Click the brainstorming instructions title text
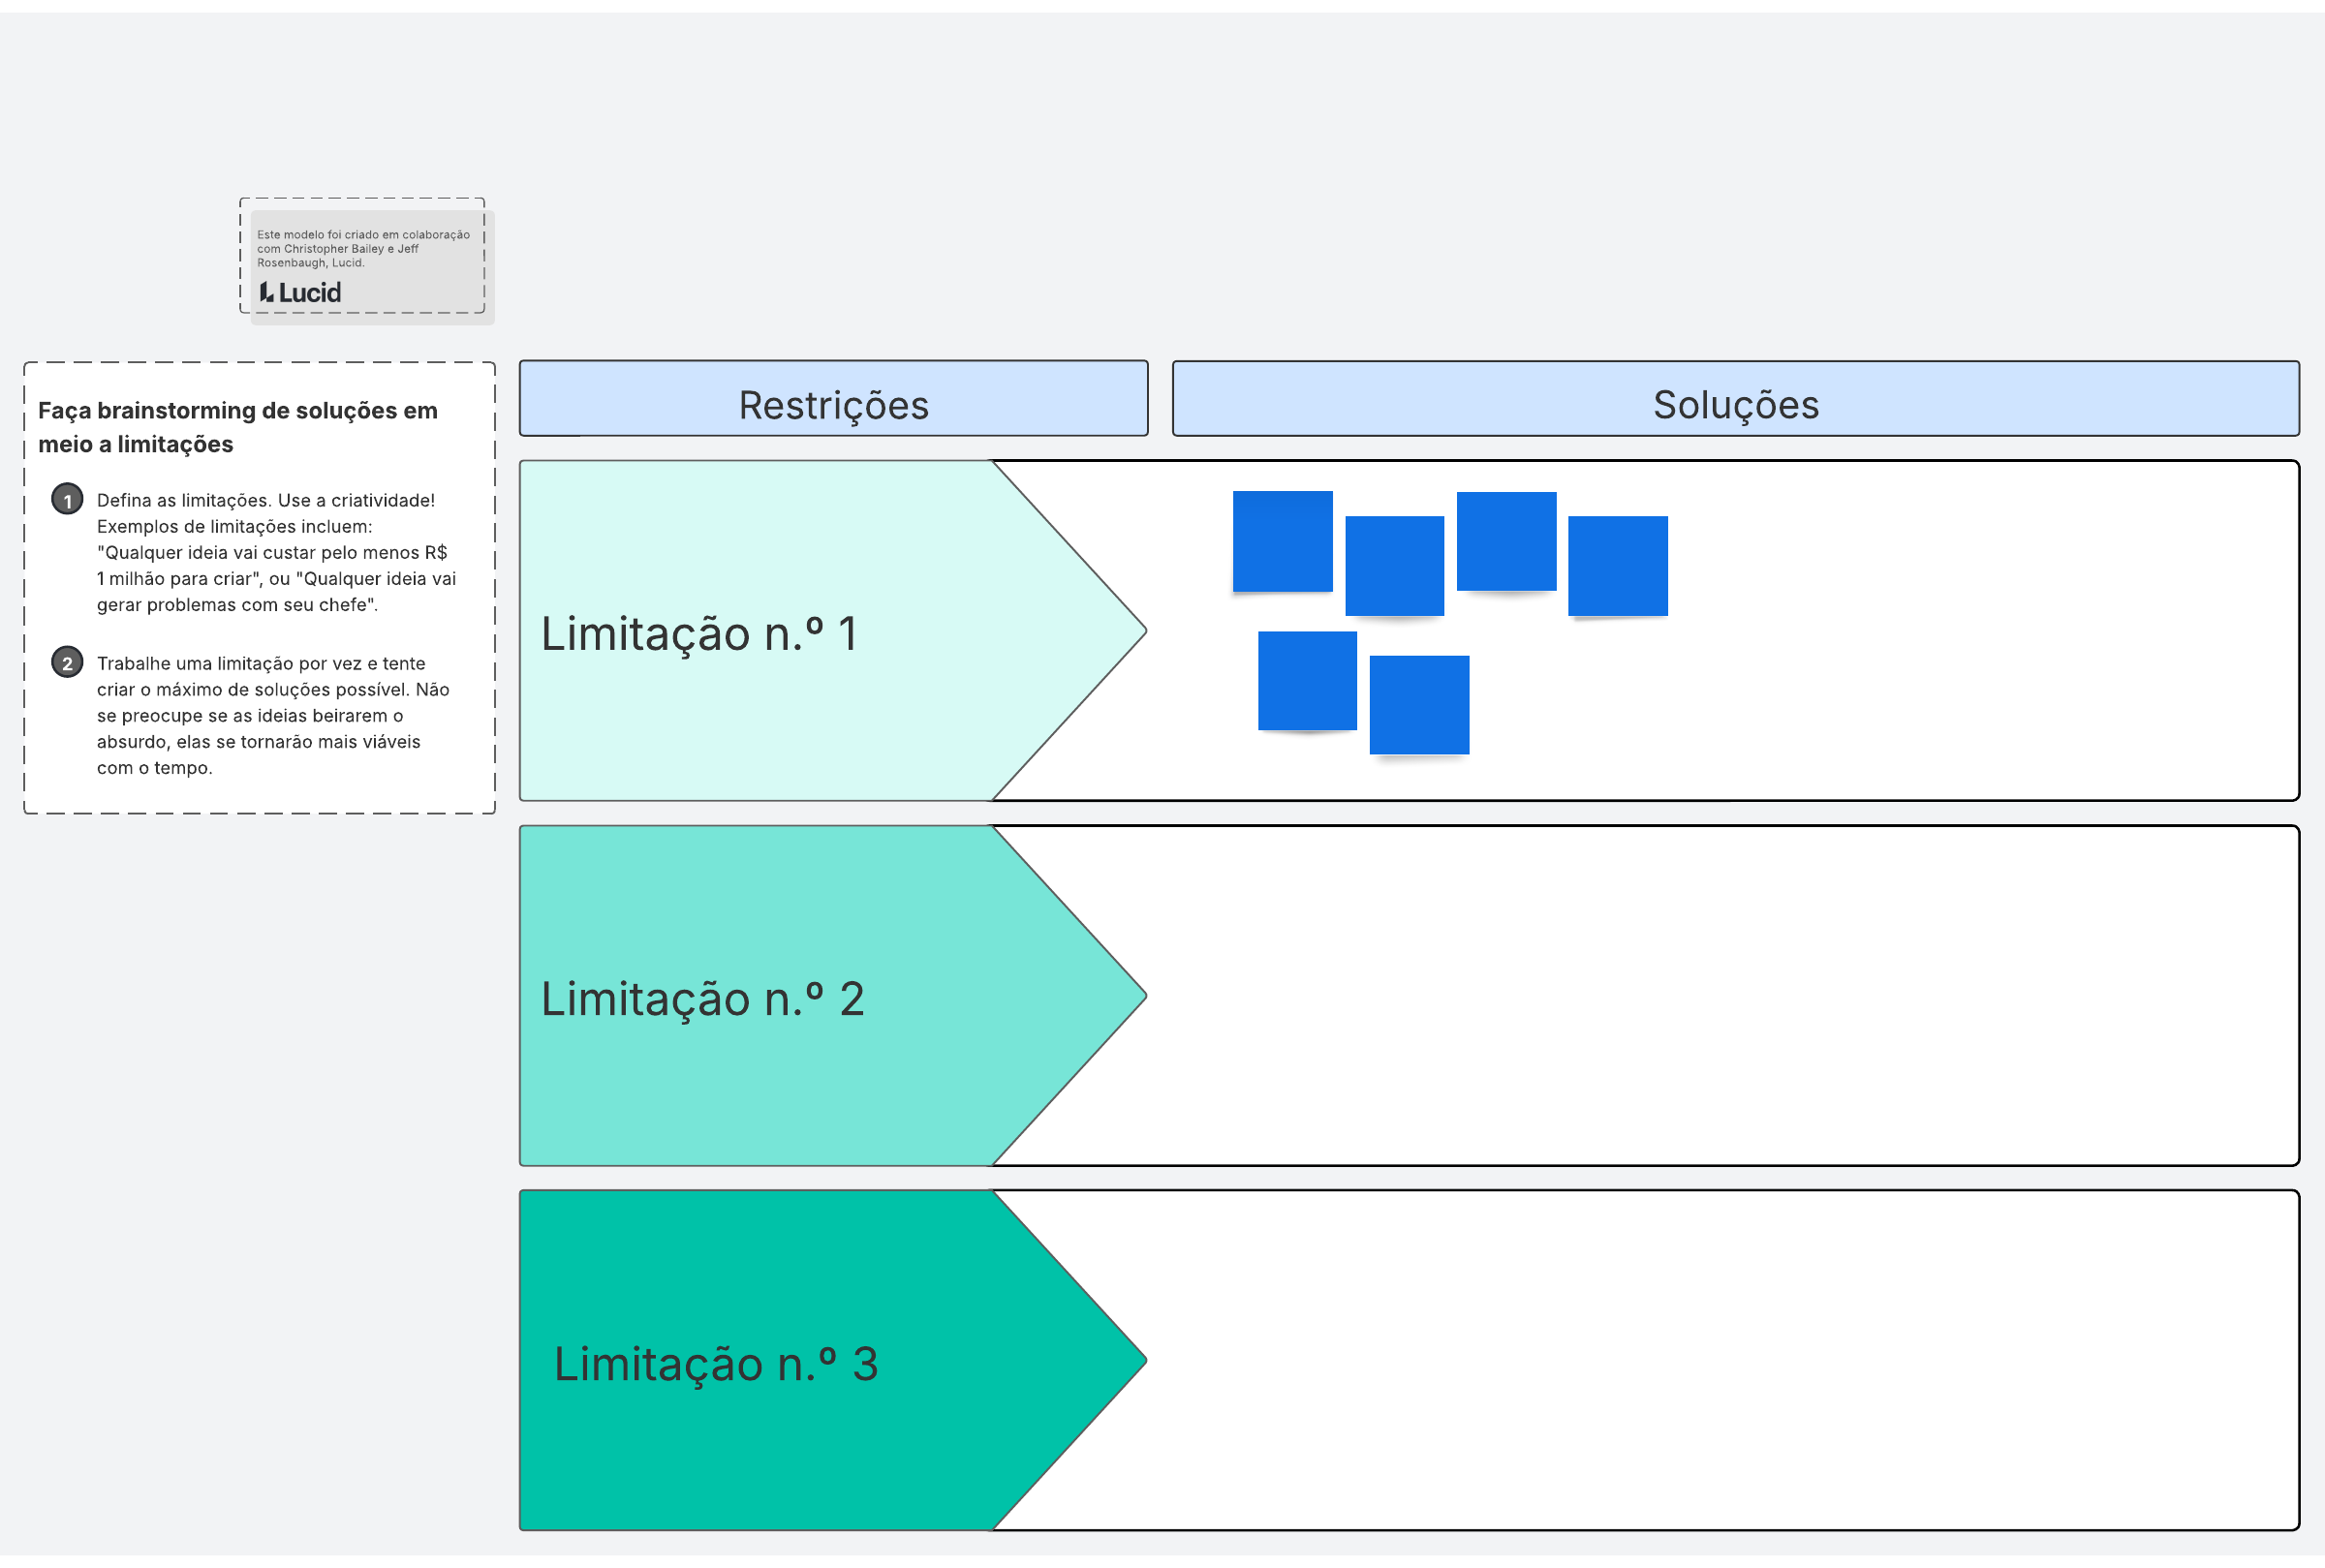 (237, 427)
